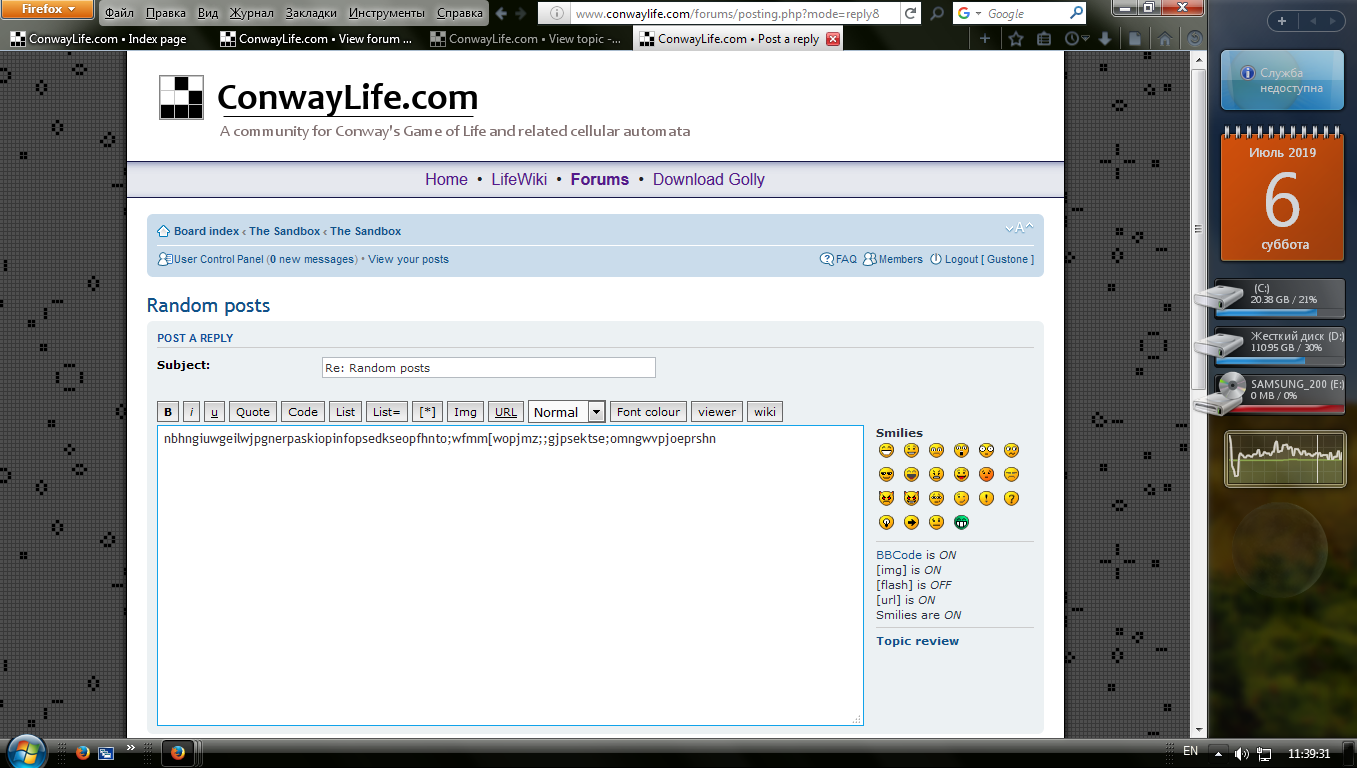Screen dimensions: 1357x768
Task: Insert the sunglasses cool smiley
Action: tap(886, 474)
